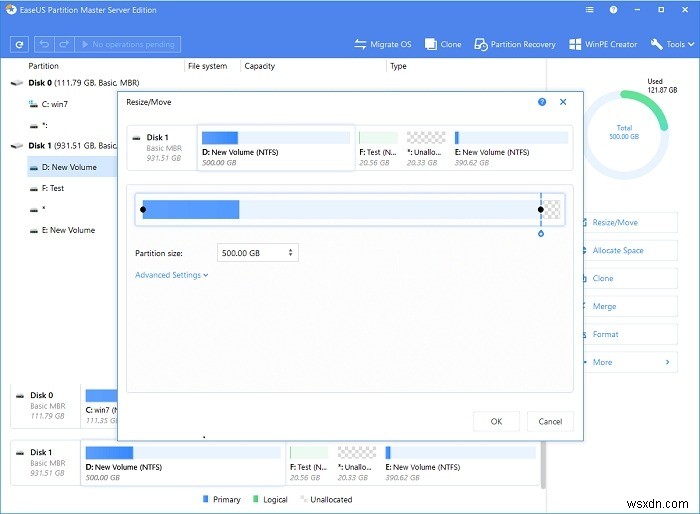The width and height of the screenshot is (700, 514).
Task: Select the * unallocated row under Disk 1
Action: point(38,209)
